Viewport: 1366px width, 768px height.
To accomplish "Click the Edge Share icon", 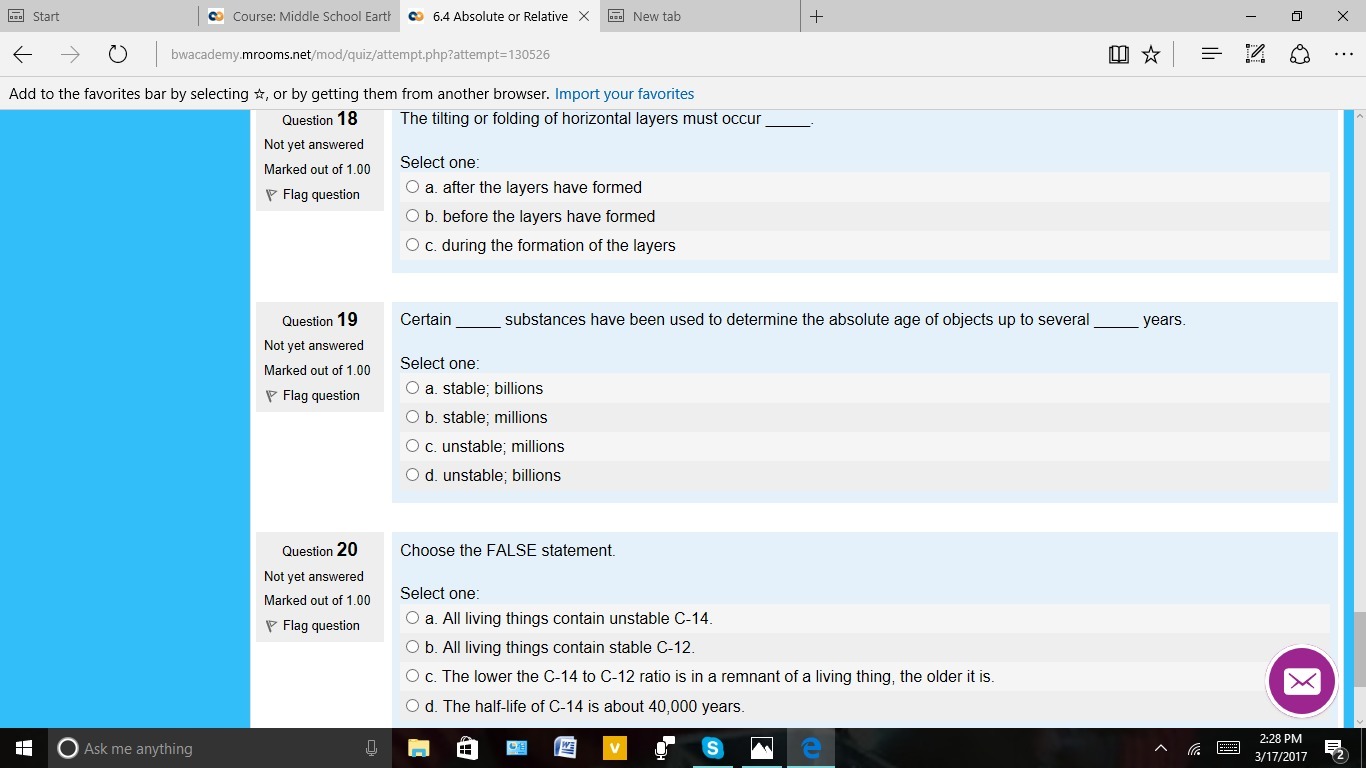I will (1300, 54).
